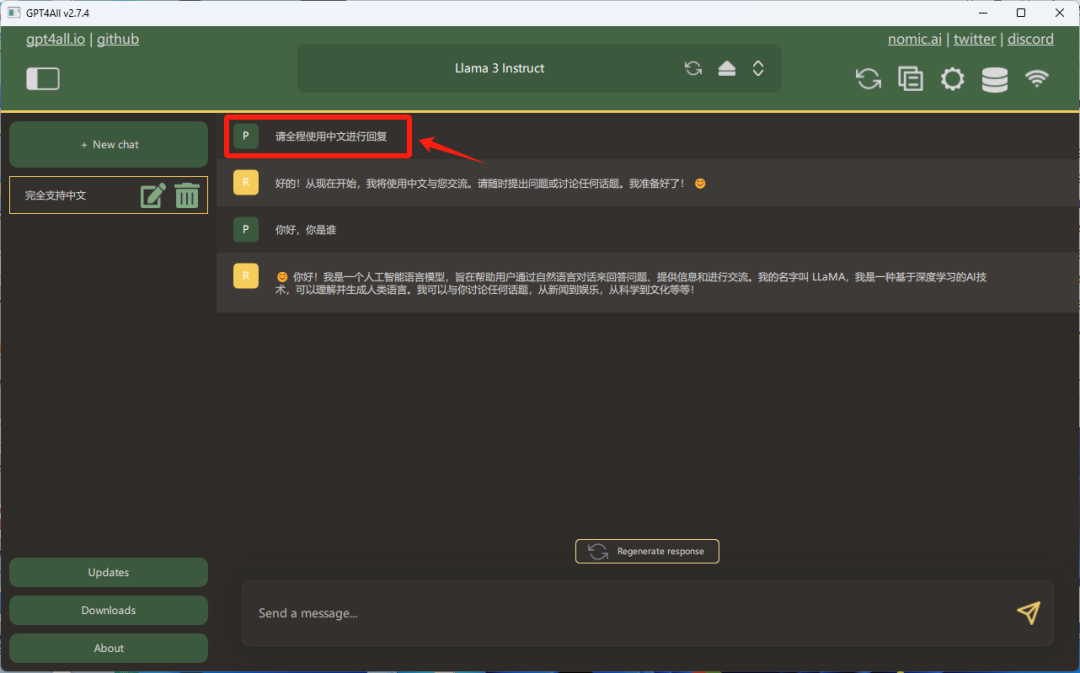This screenshot has width=1080, height=673.
Task: Delete the 完全支持中文 chat
Action: click(187, 196)
